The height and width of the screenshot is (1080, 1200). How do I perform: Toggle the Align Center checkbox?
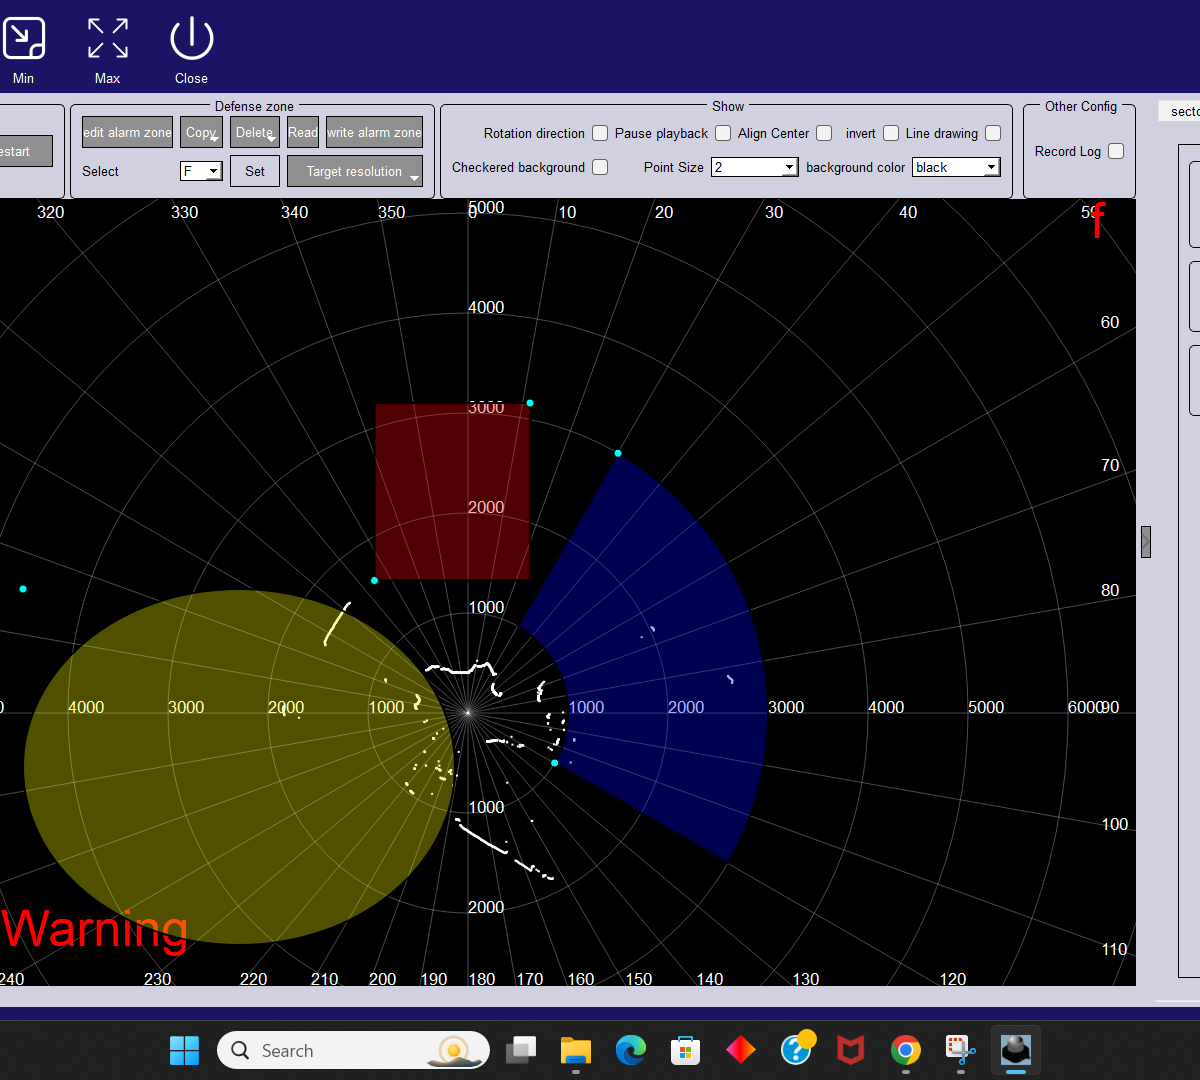point(824,133)
